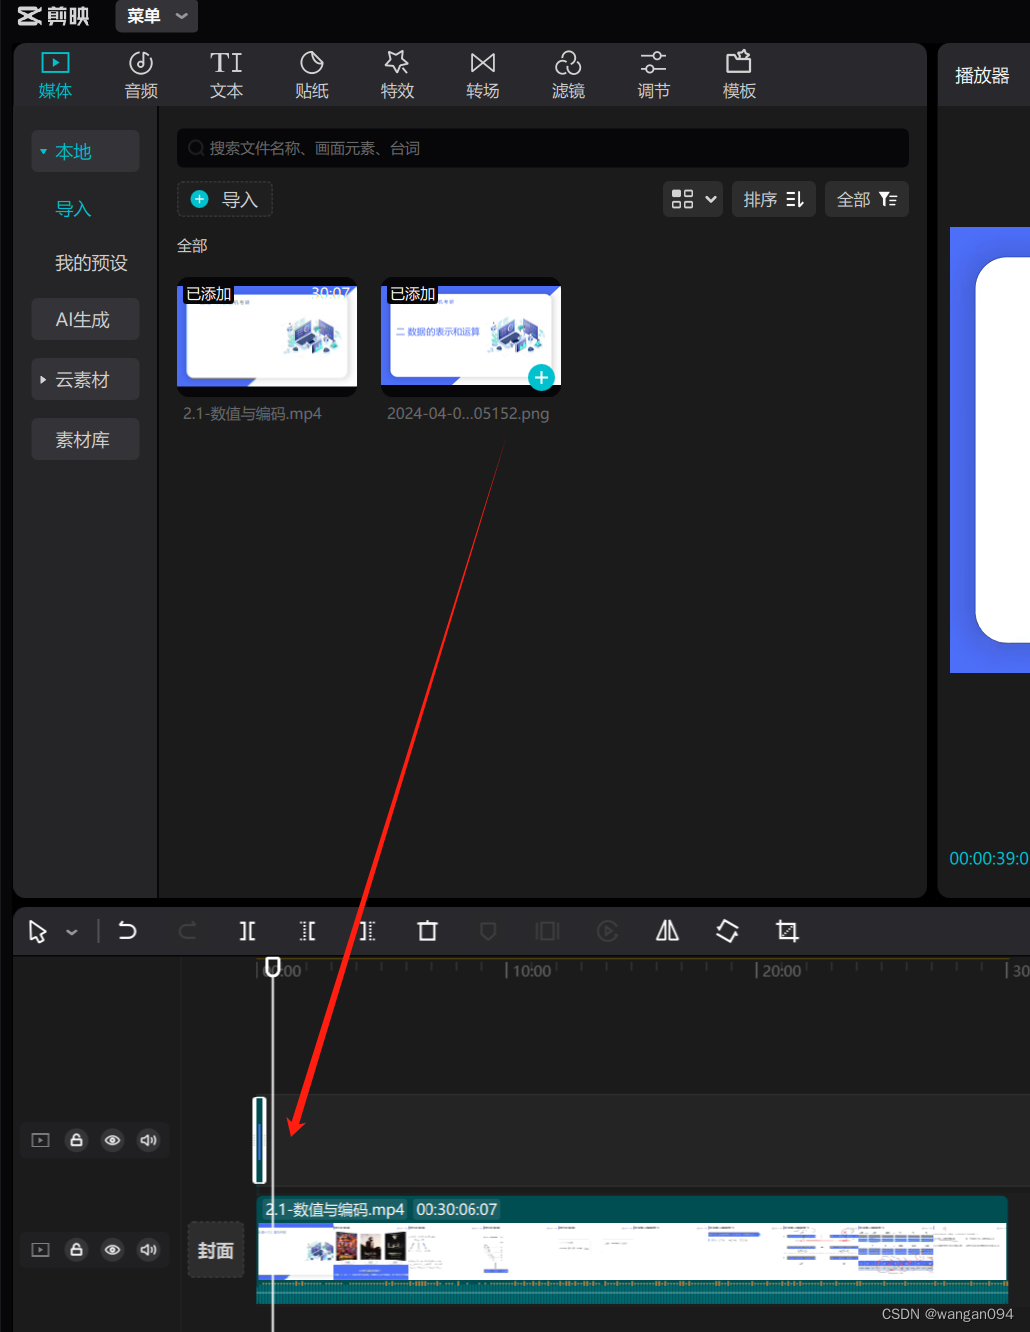Open the 菜单 menu dropdown
The image size is (1030, 1332).
(157, 16)
